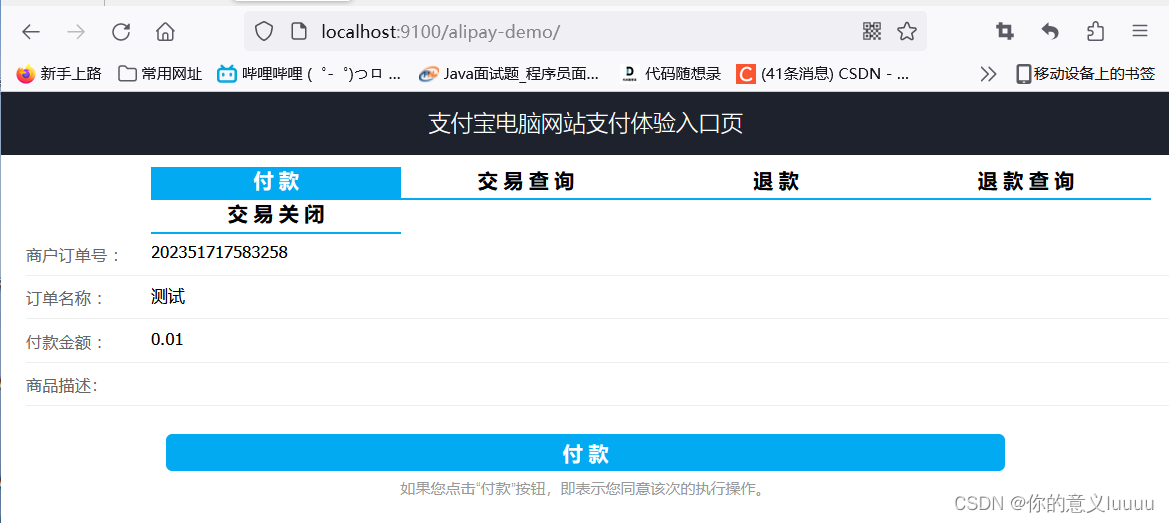This screenshot has width=1169, height=523.
Task: Click the page info icon beside URL
Action: 299,31
